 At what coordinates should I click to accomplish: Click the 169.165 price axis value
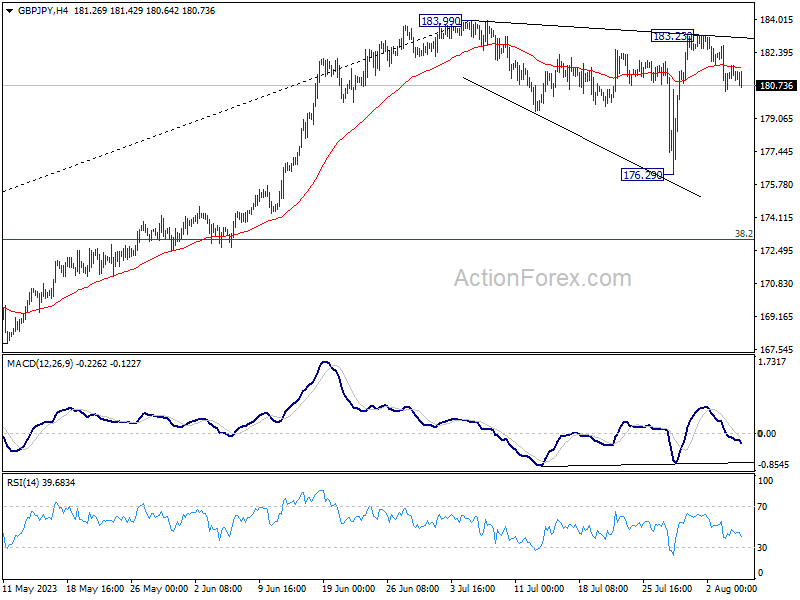point(777,317)
